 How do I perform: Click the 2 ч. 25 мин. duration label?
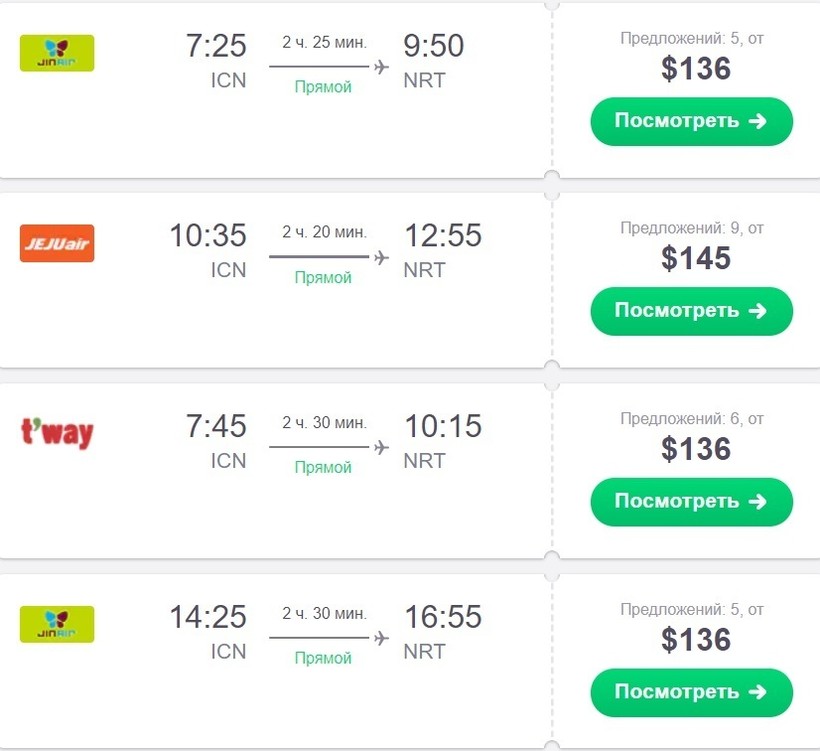pos(324,42)
